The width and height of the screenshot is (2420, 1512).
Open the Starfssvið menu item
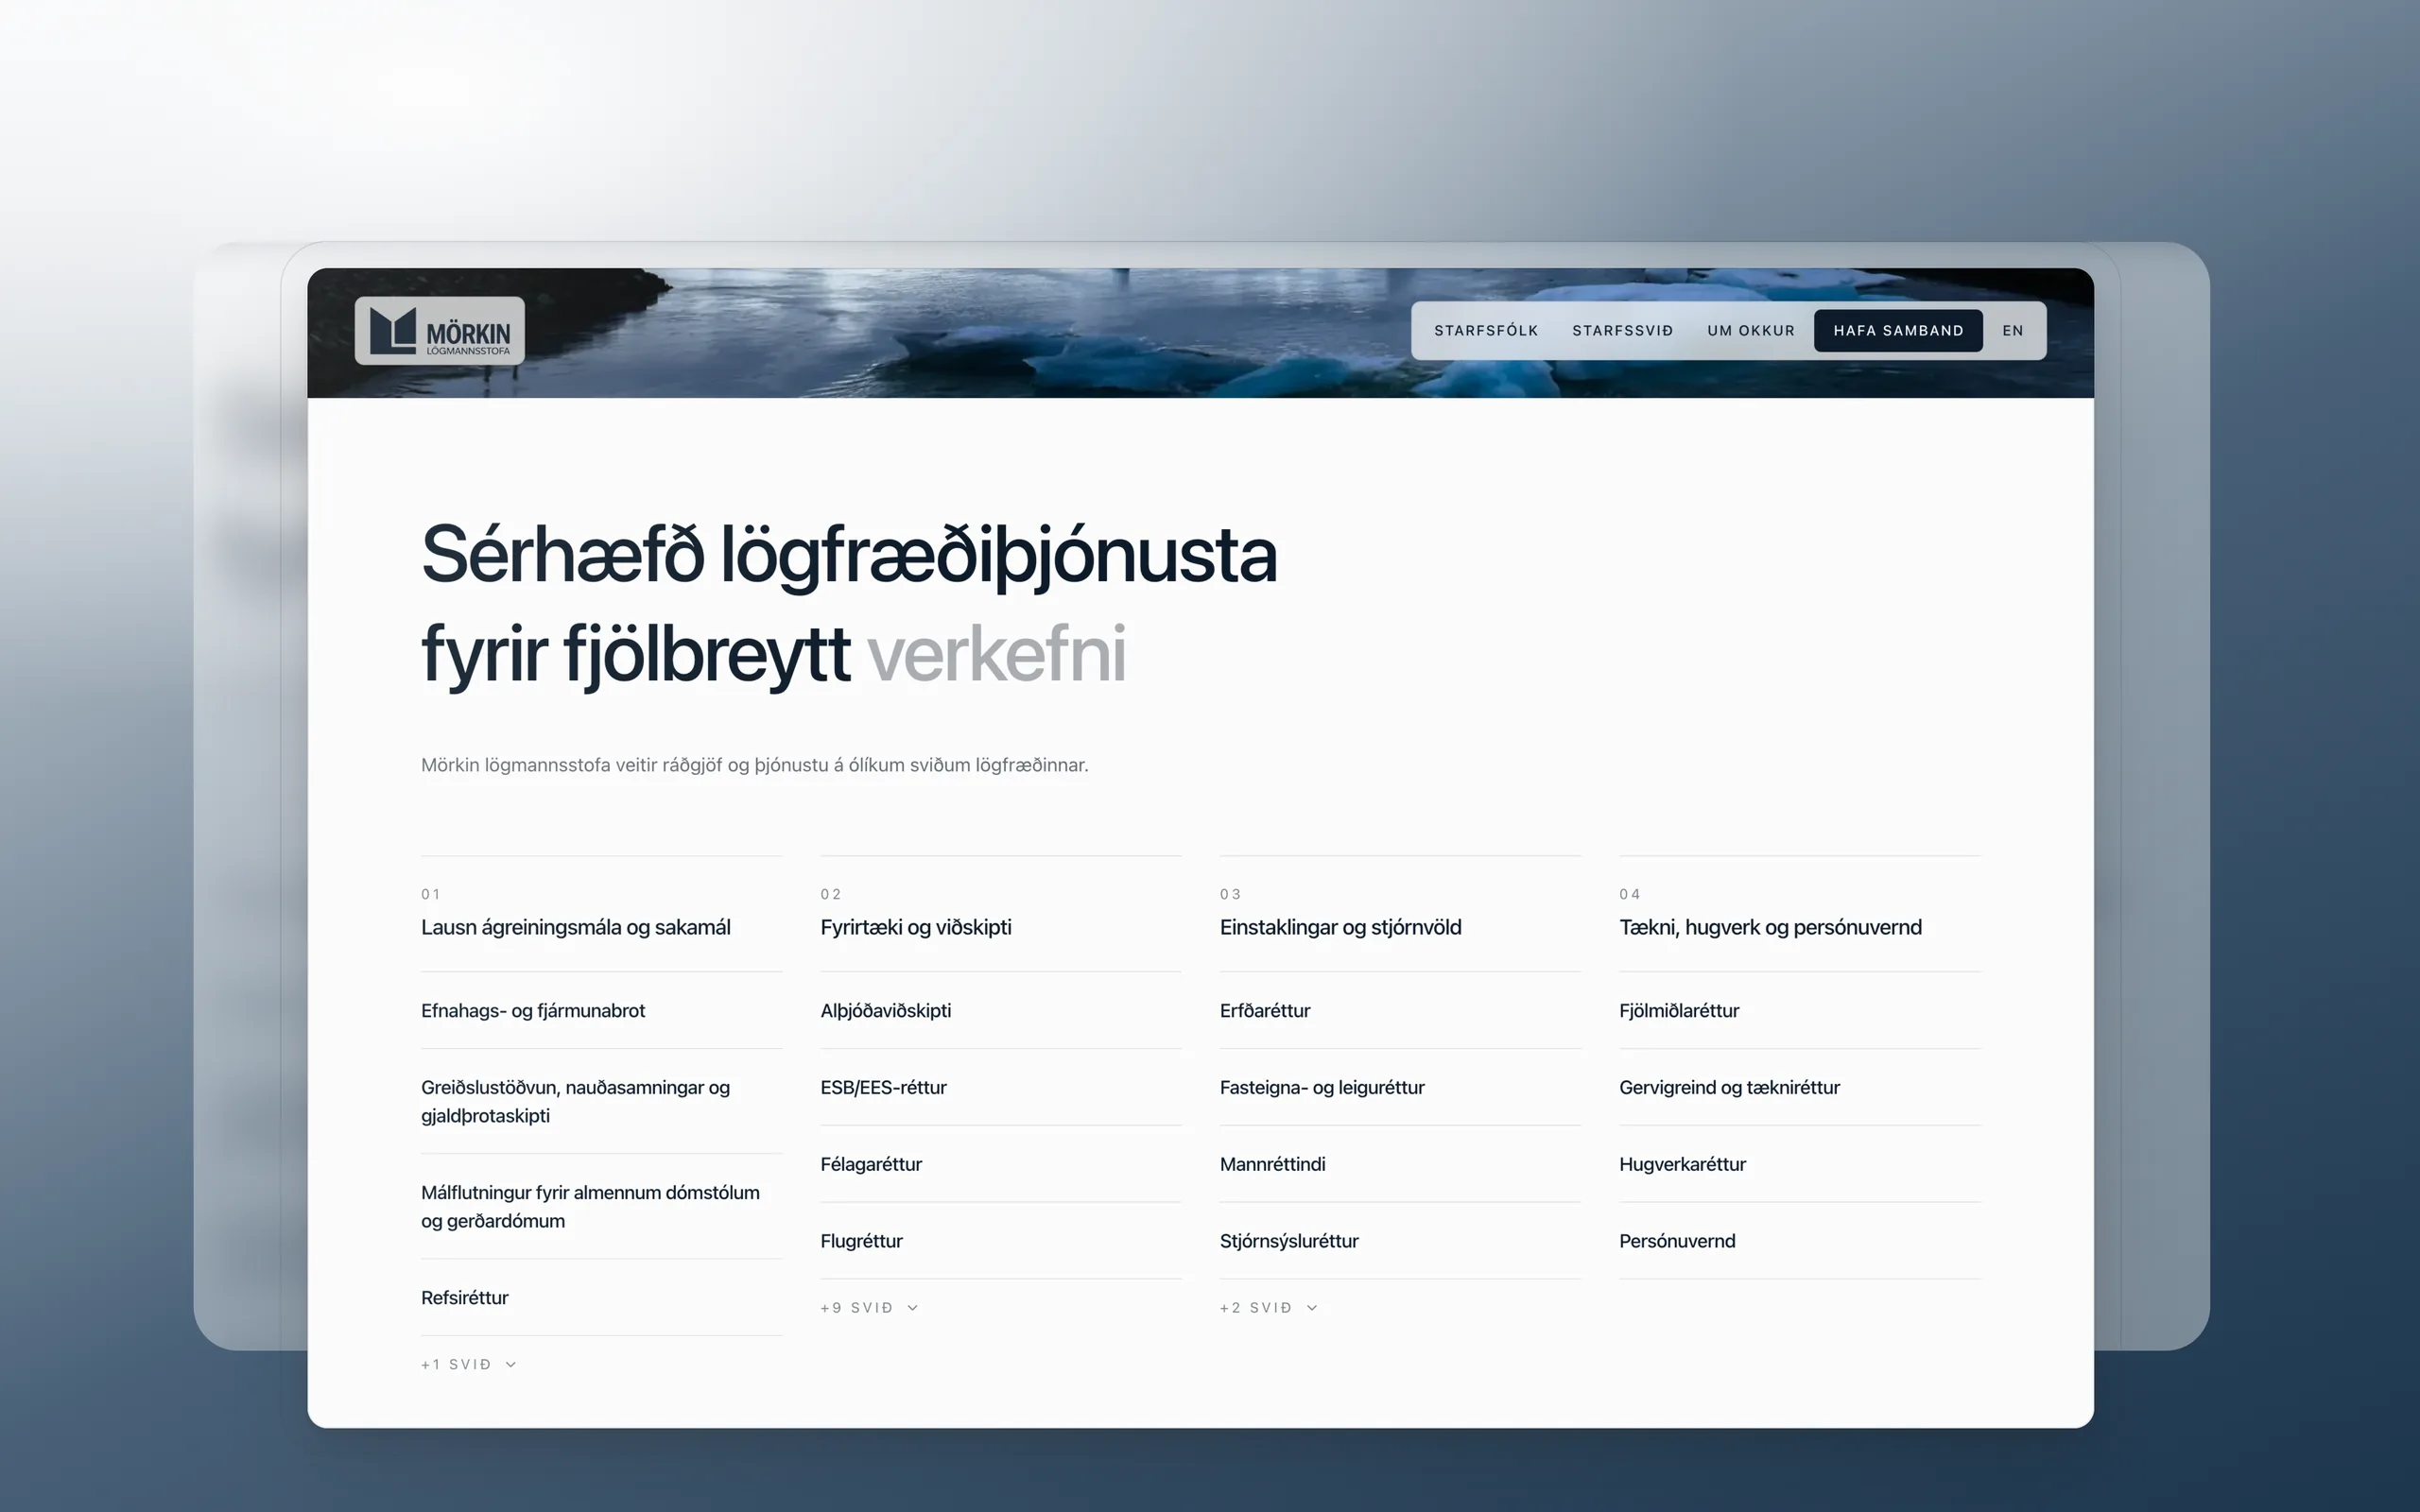click(1622, 331)
